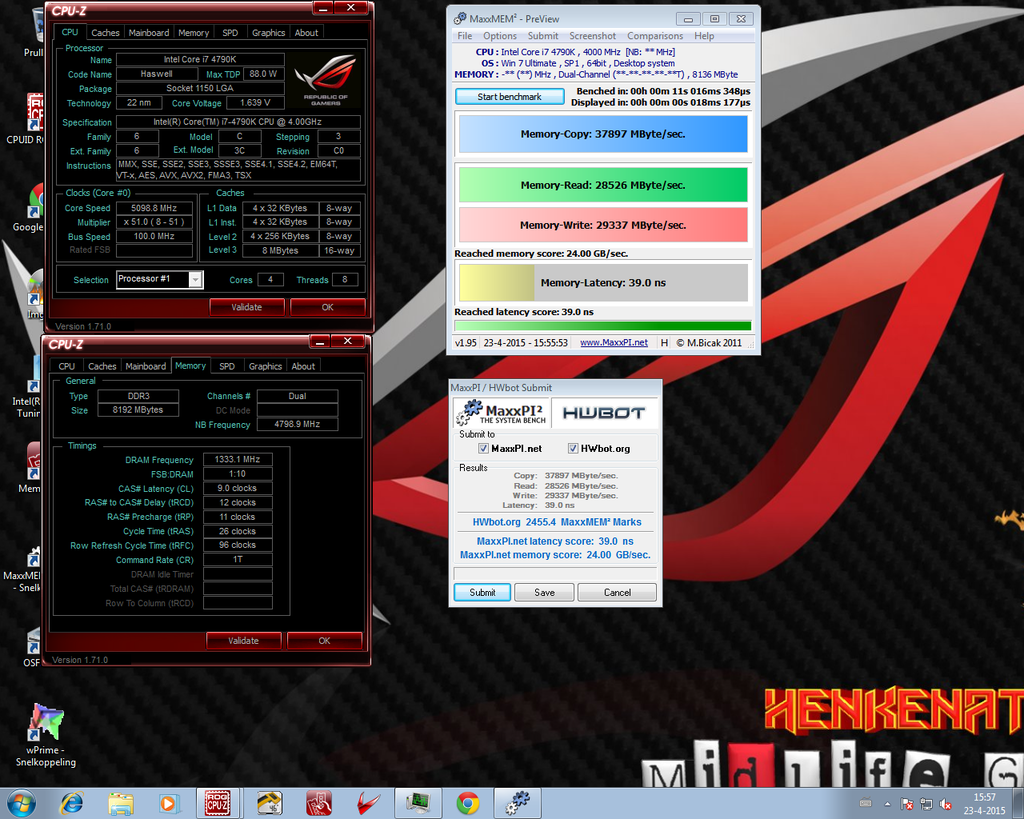This screenshot has width=1024, height=819.
Task: Open the Google Chrome desktop shortcut
Action: pos(29,208)
